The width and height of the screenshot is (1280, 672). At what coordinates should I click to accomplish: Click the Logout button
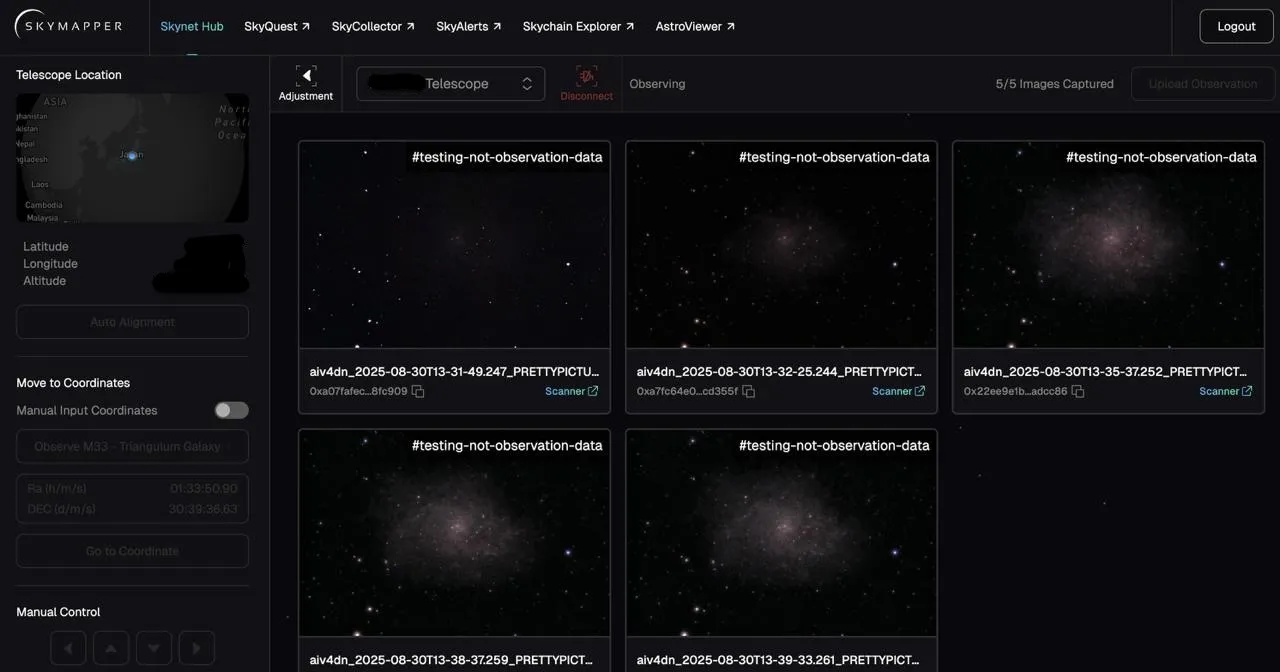pyautogui.click(x=1236, y=26)
